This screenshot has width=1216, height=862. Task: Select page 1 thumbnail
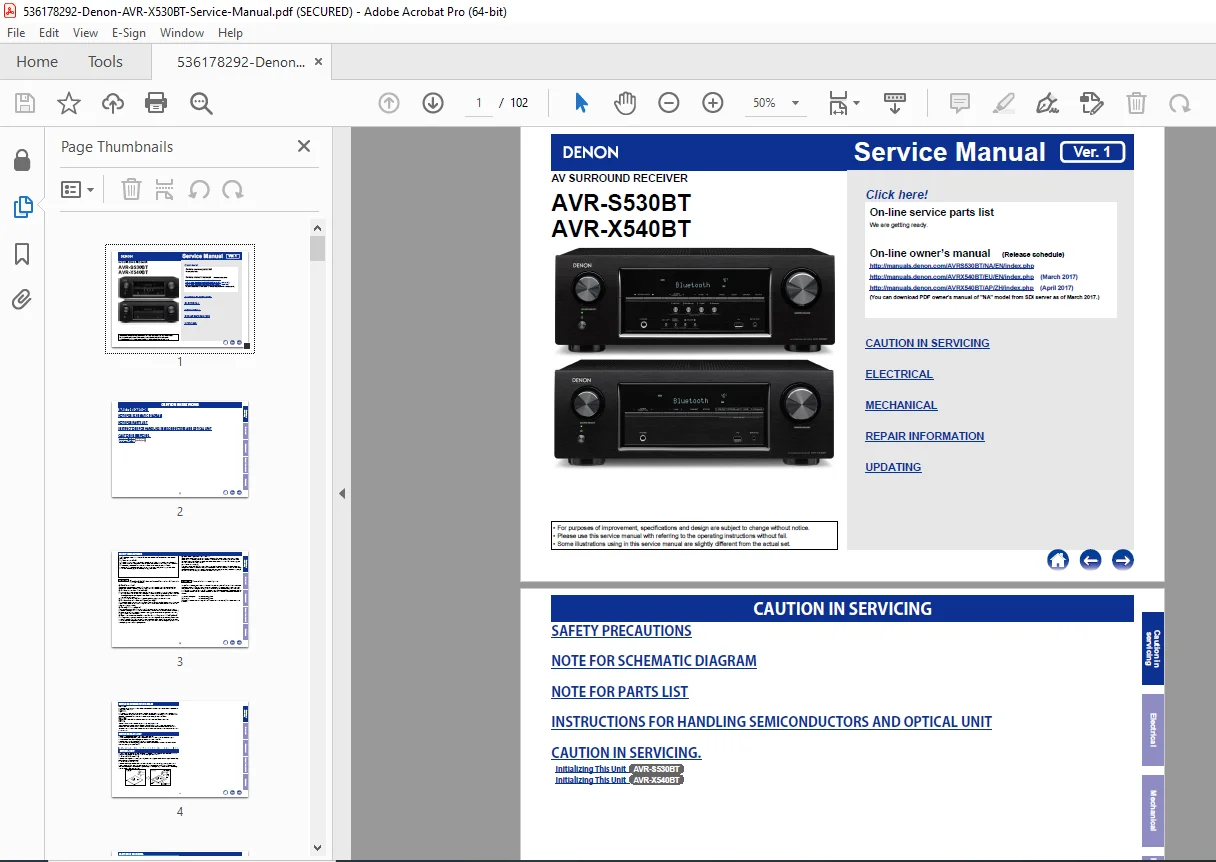tap(180, 298)
